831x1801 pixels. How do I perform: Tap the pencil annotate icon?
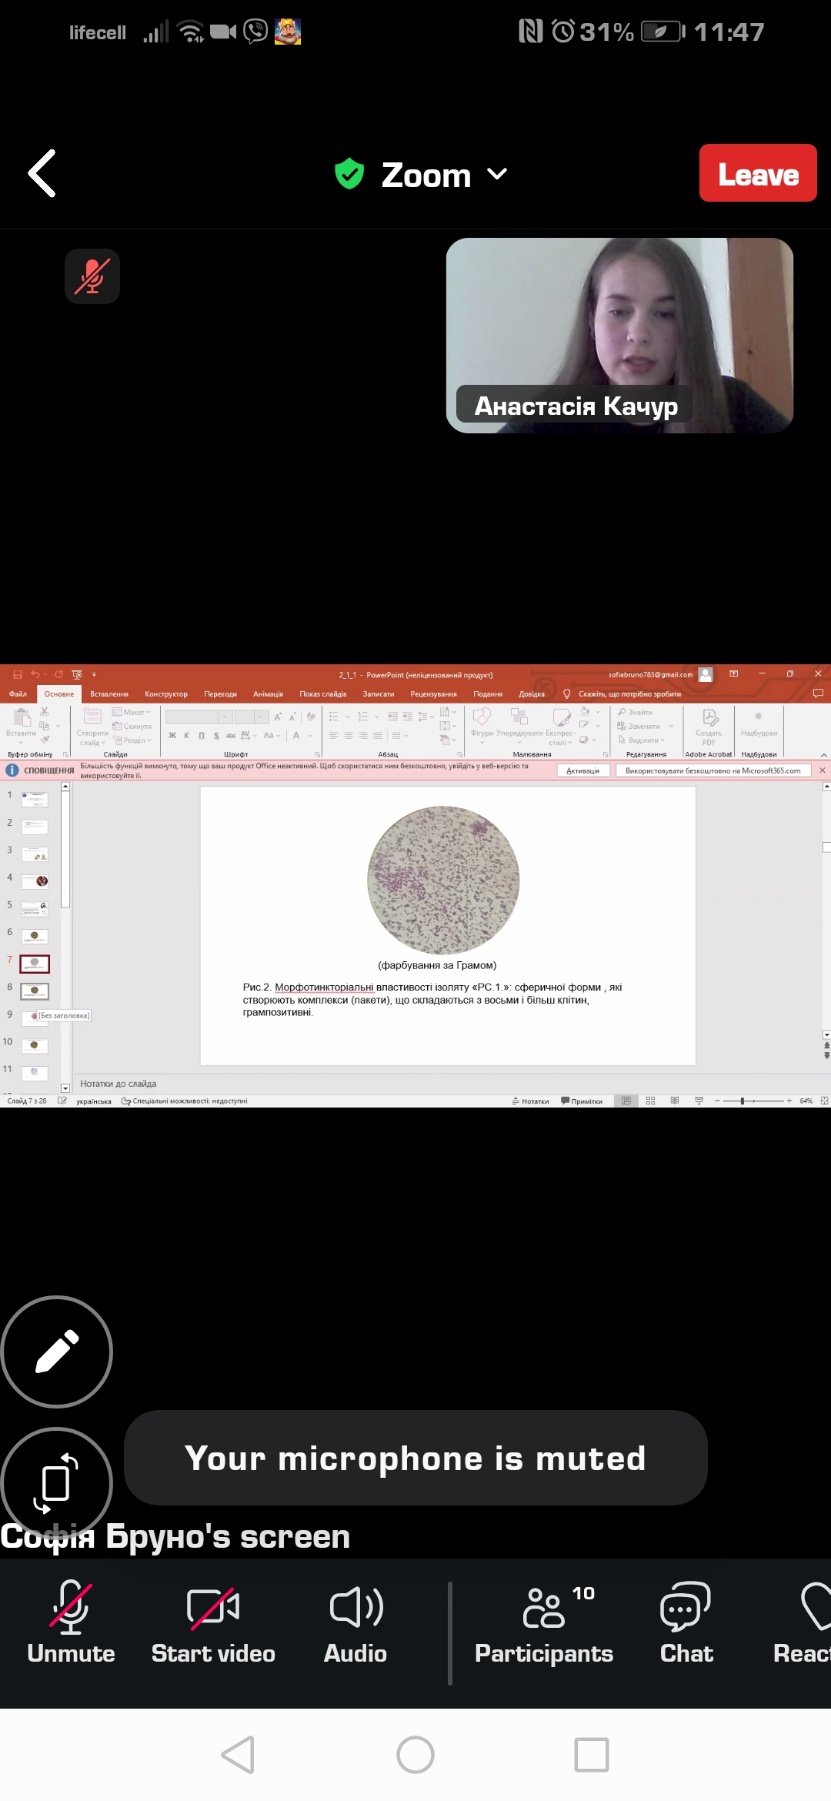[x=57, y=1352]
